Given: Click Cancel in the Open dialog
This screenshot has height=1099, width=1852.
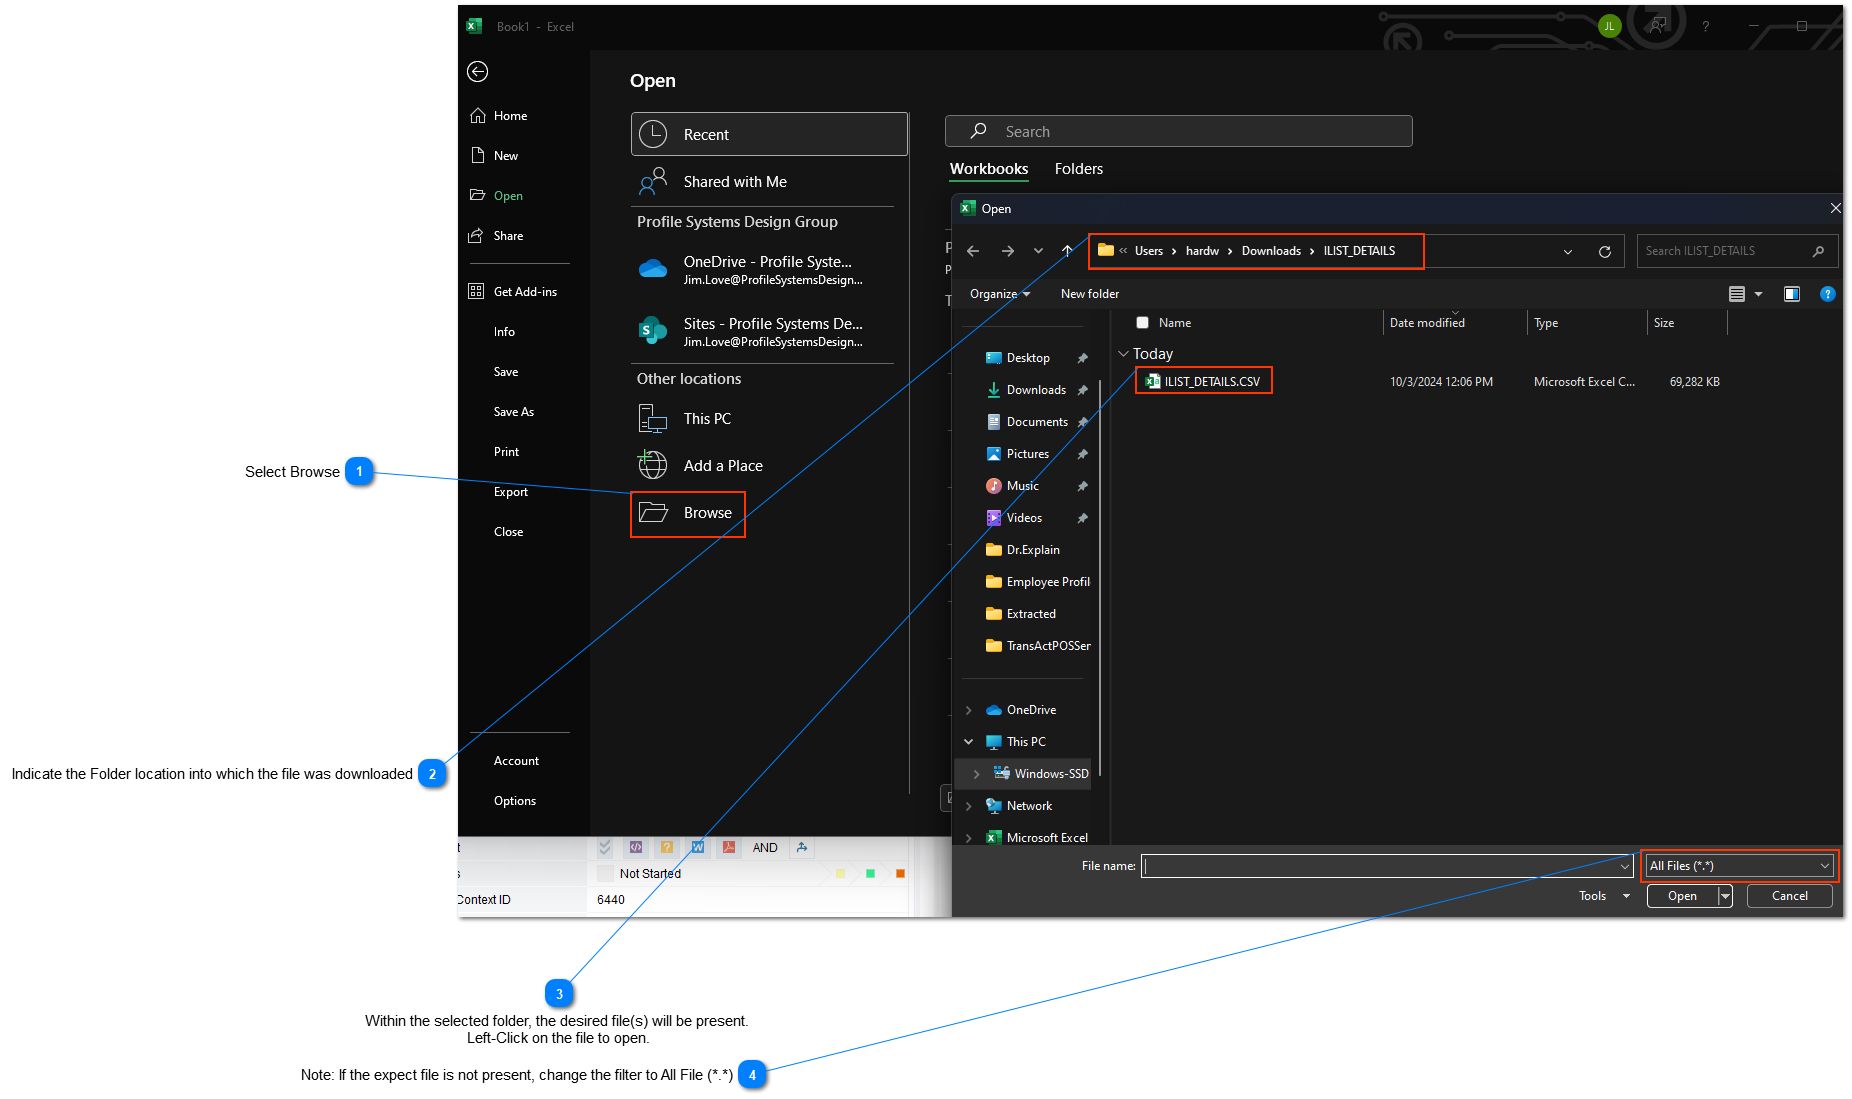Looking at the screenshot, I should [x=1789, y=896].
